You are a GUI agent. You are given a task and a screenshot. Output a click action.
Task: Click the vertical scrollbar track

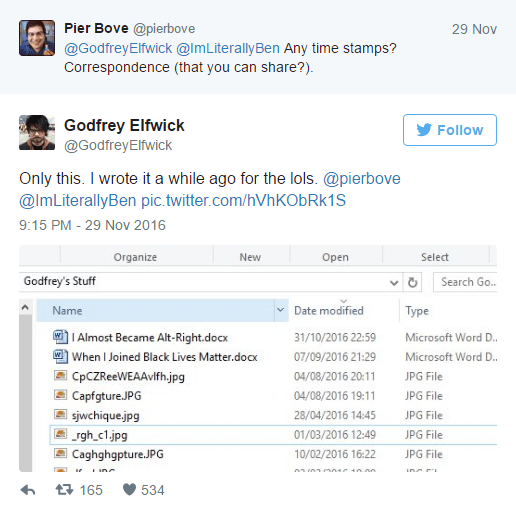[25, 393]
